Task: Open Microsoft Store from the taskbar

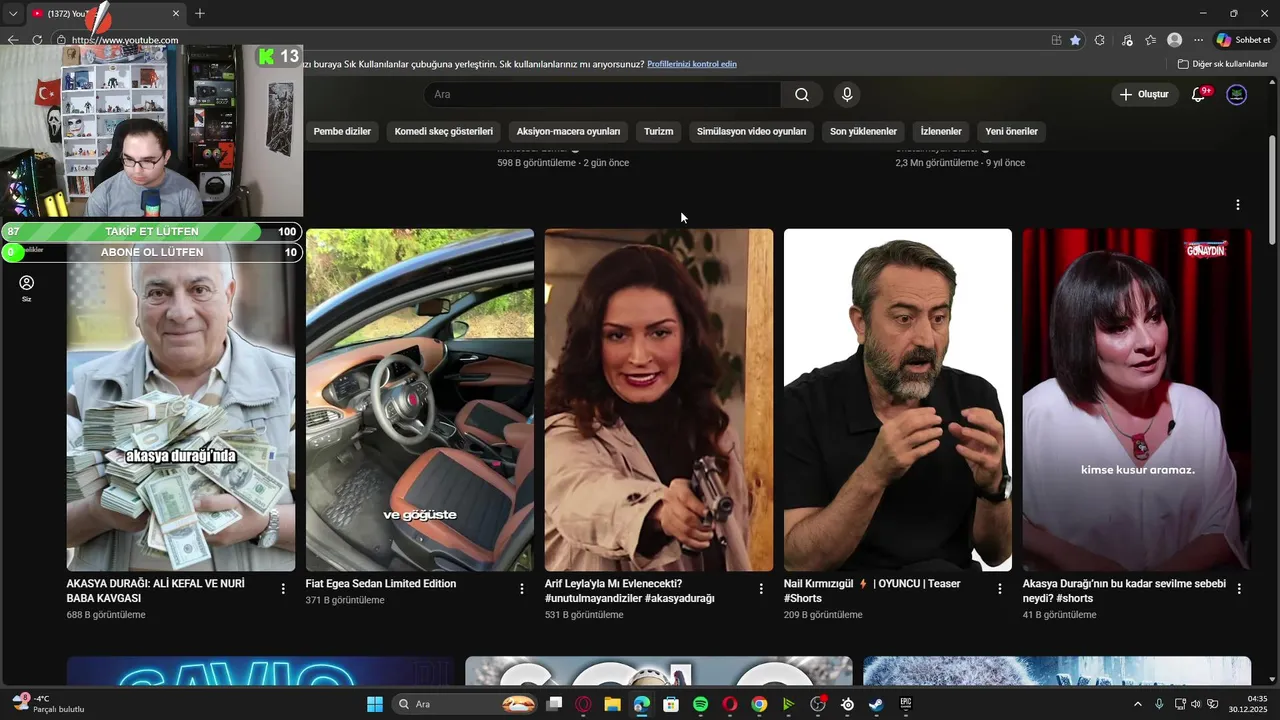Action: click(671, 704)
